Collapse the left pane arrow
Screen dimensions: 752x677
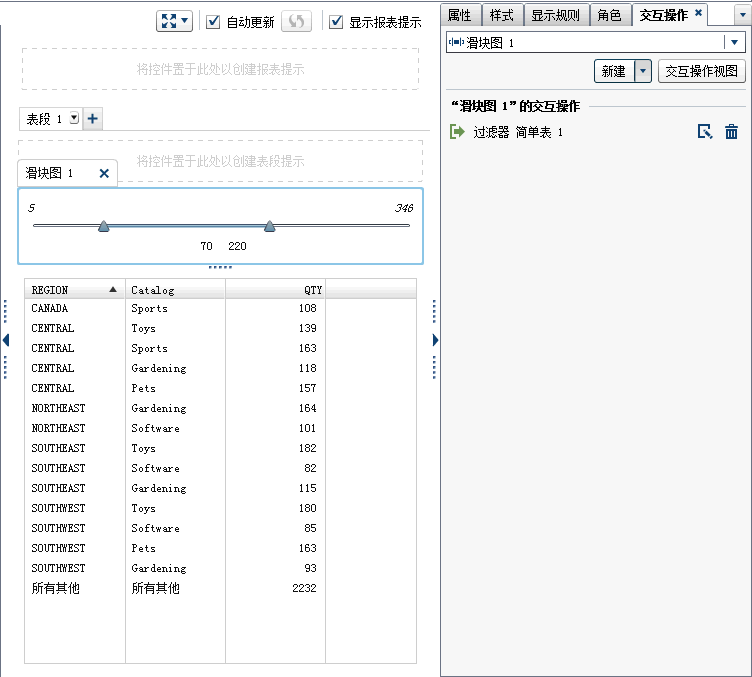[x=6, y=340]
